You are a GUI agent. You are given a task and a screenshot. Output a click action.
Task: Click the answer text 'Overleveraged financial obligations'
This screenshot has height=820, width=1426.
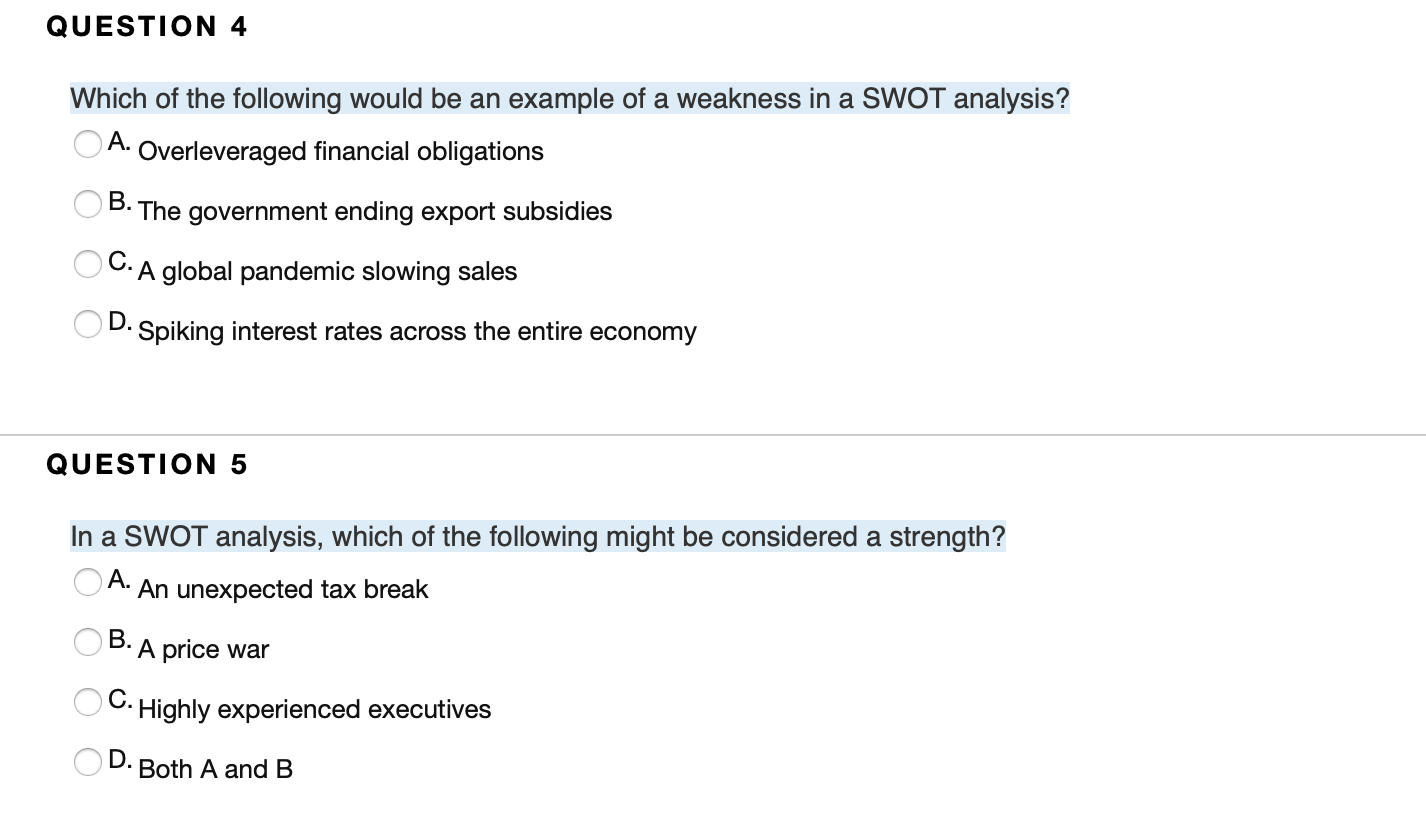(x=340, y=152)
